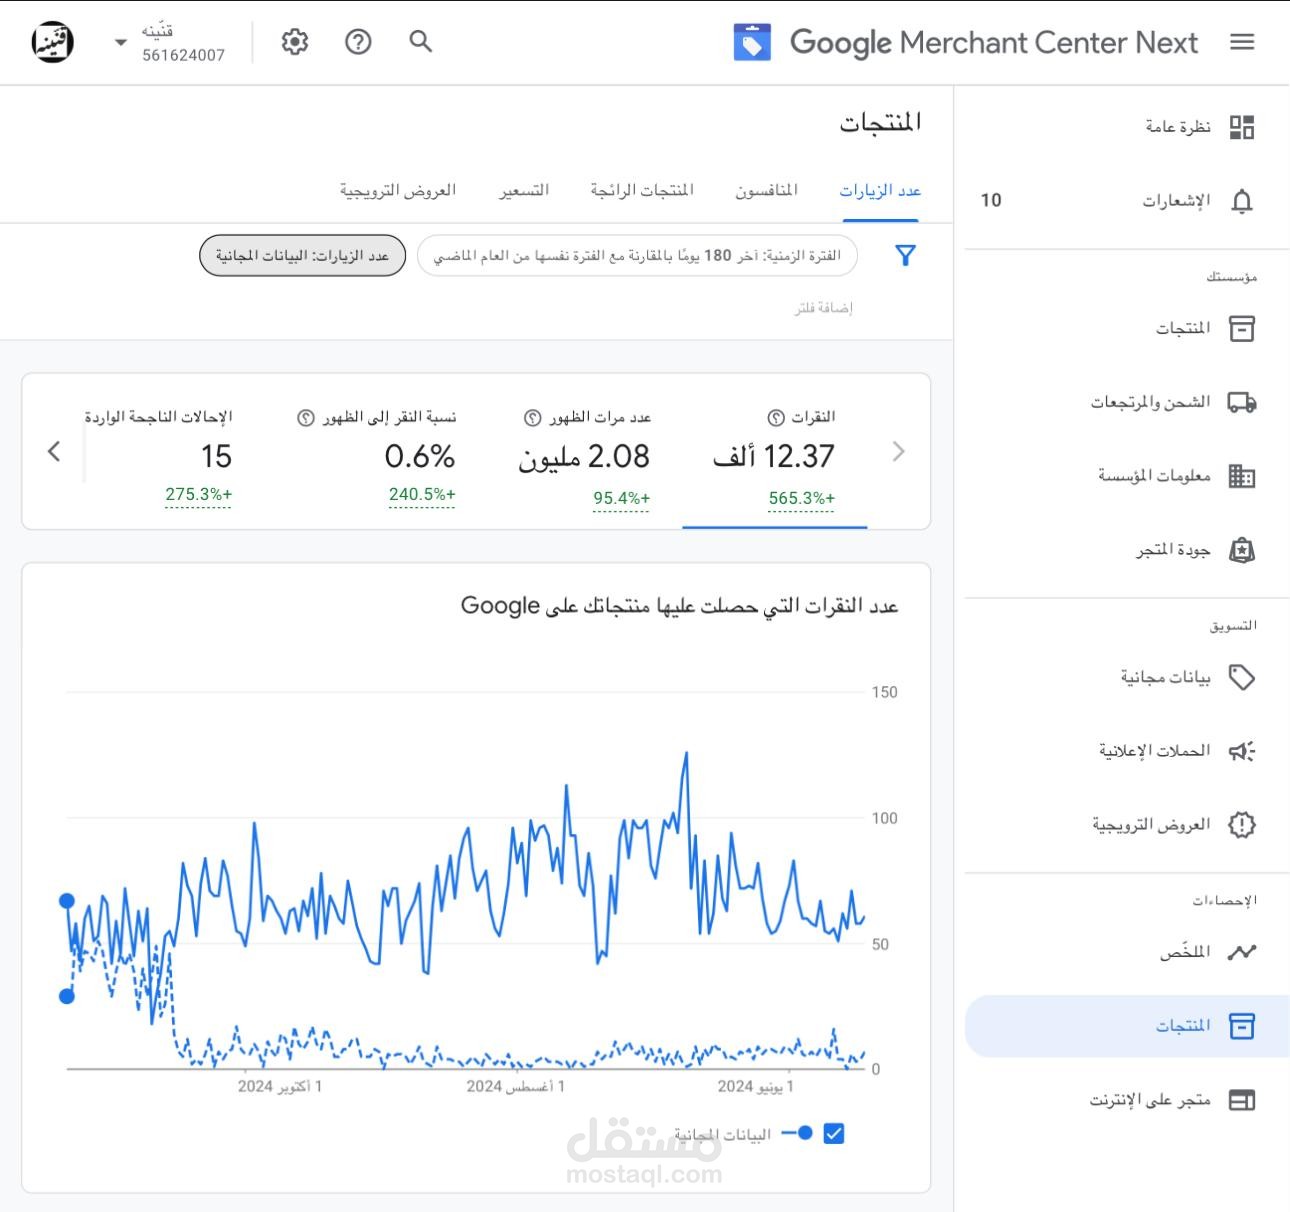This screenshot has width=1290, height=1212.
Task: Click the online store icon
Action: pos(1242,1100)
